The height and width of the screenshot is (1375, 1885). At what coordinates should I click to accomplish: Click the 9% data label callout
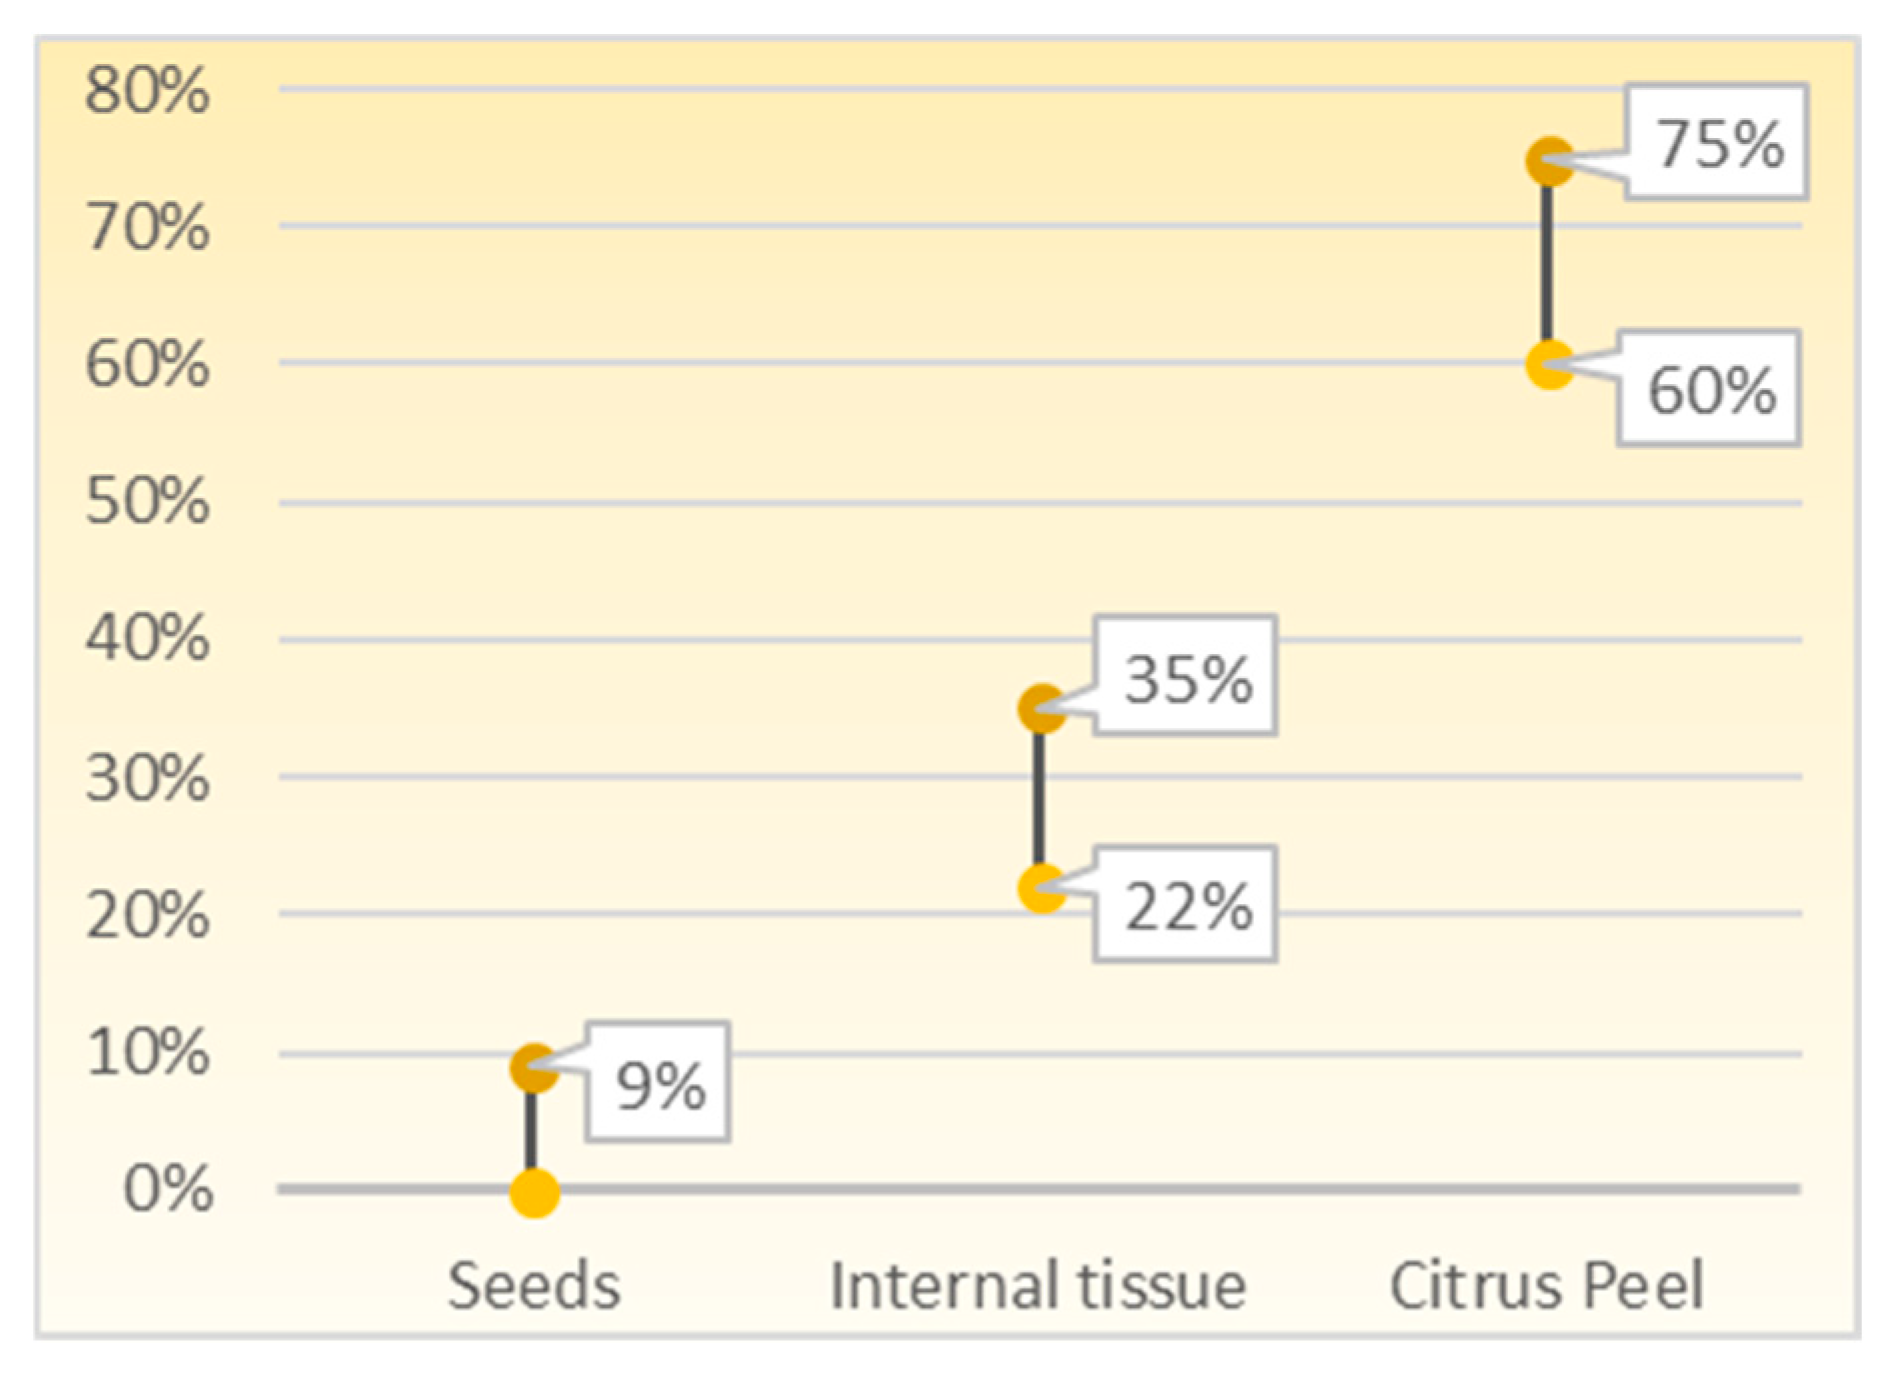click(x=659, y=1083)
